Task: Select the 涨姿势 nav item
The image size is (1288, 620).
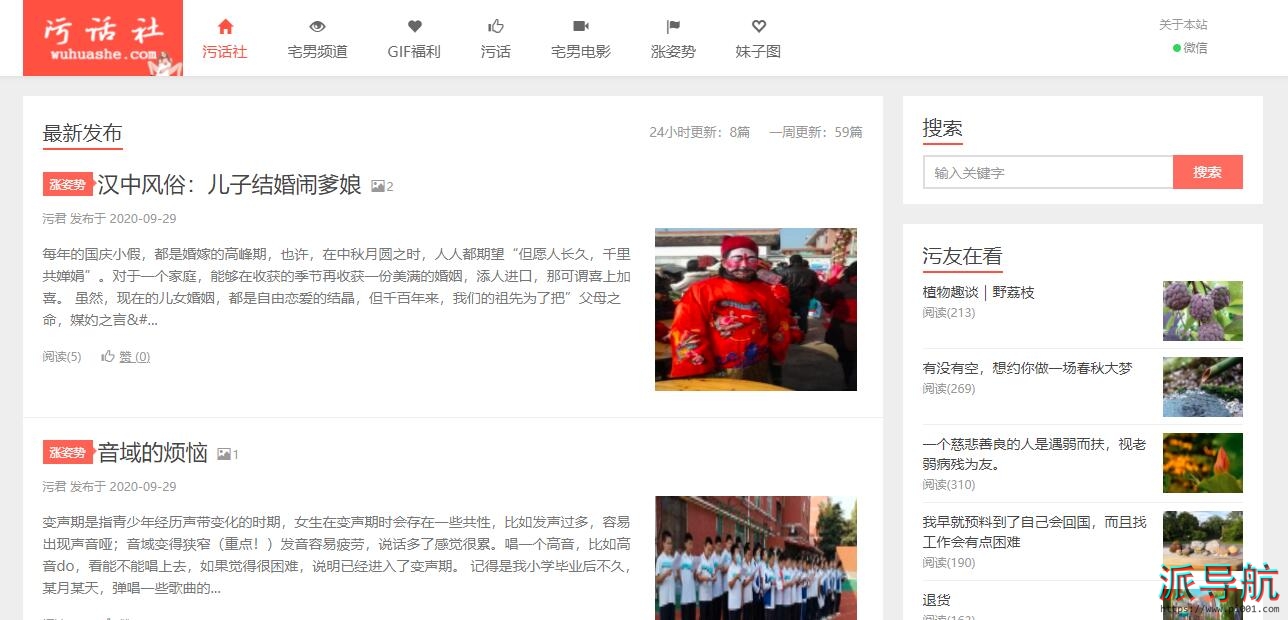Action: click(x=673, y=38)
